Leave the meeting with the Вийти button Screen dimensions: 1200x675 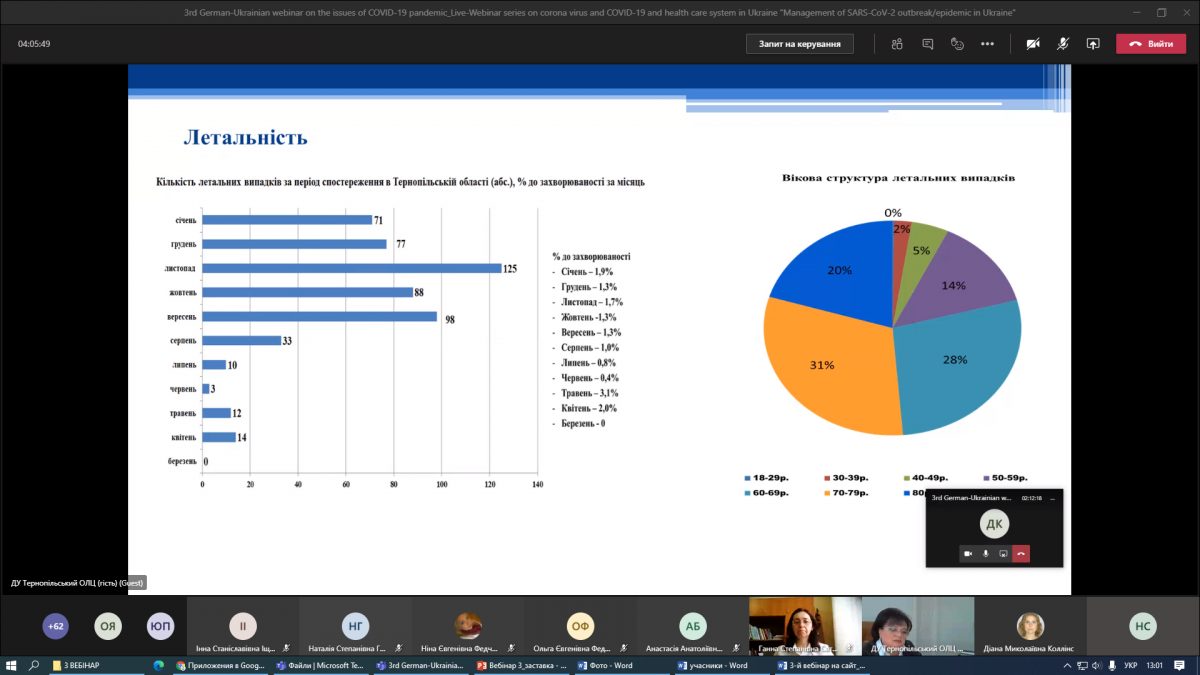[x=1150, y=44]
